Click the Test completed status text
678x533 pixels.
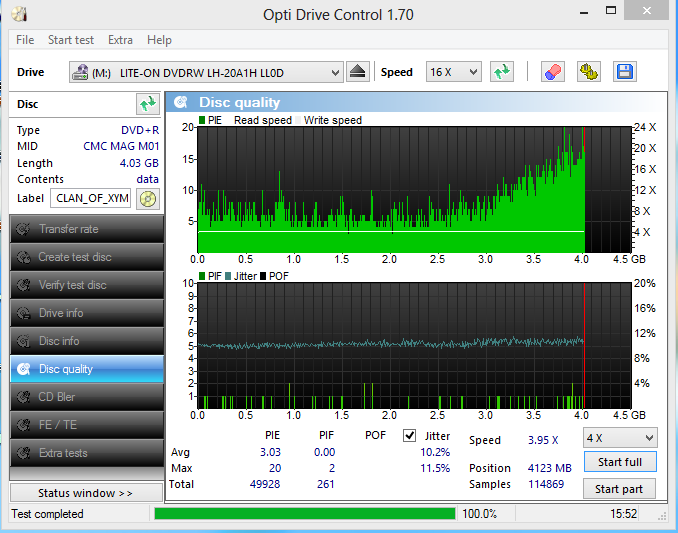pos(47,514)
